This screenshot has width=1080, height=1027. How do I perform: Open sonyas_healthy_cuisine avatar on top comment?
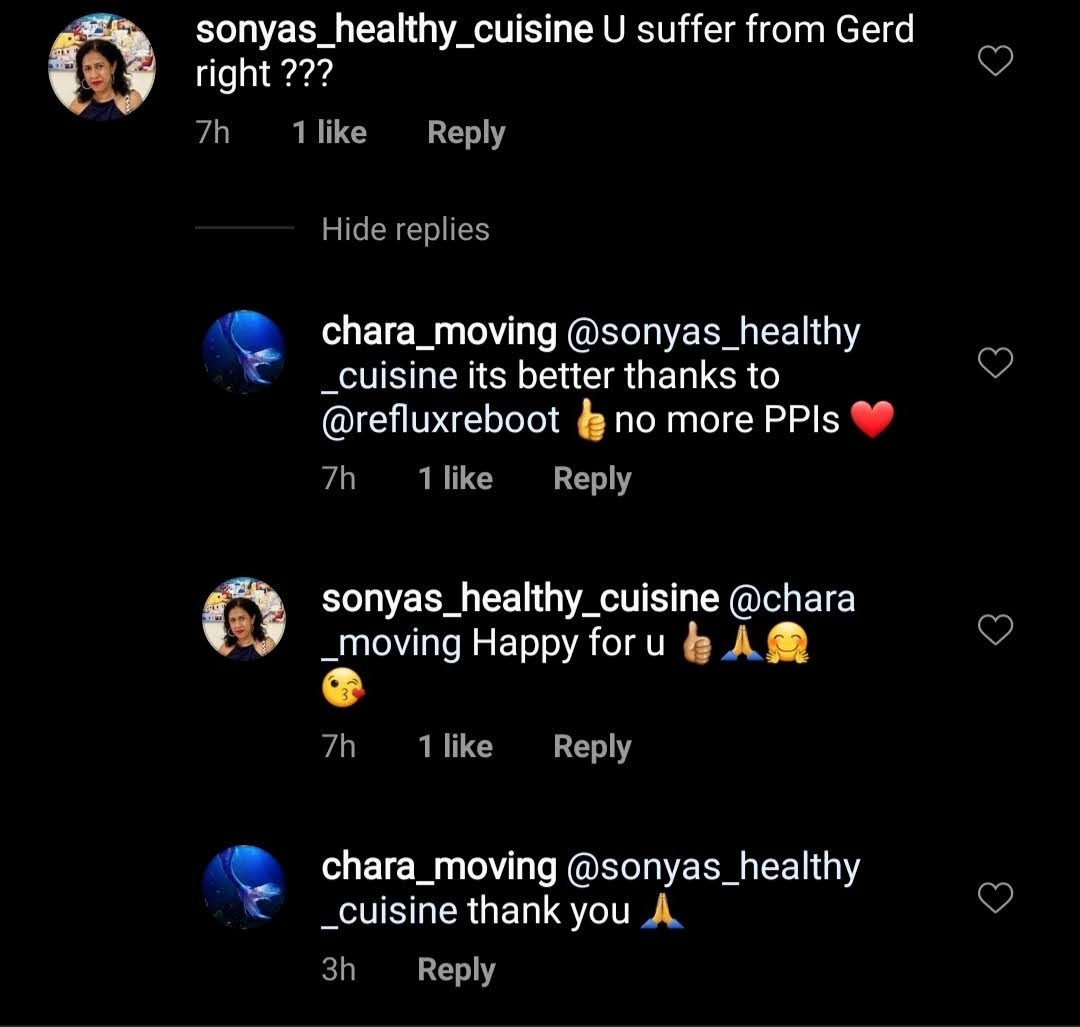[x=102, y=67]
